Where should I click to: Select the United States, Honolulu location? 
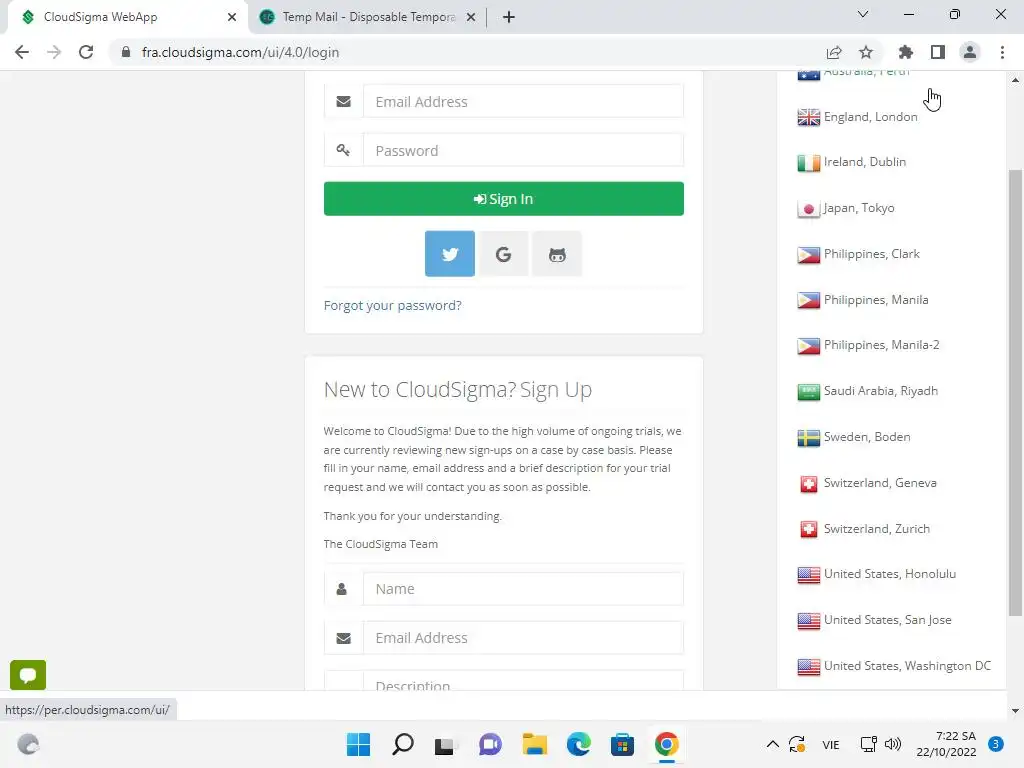pos(889,574)
